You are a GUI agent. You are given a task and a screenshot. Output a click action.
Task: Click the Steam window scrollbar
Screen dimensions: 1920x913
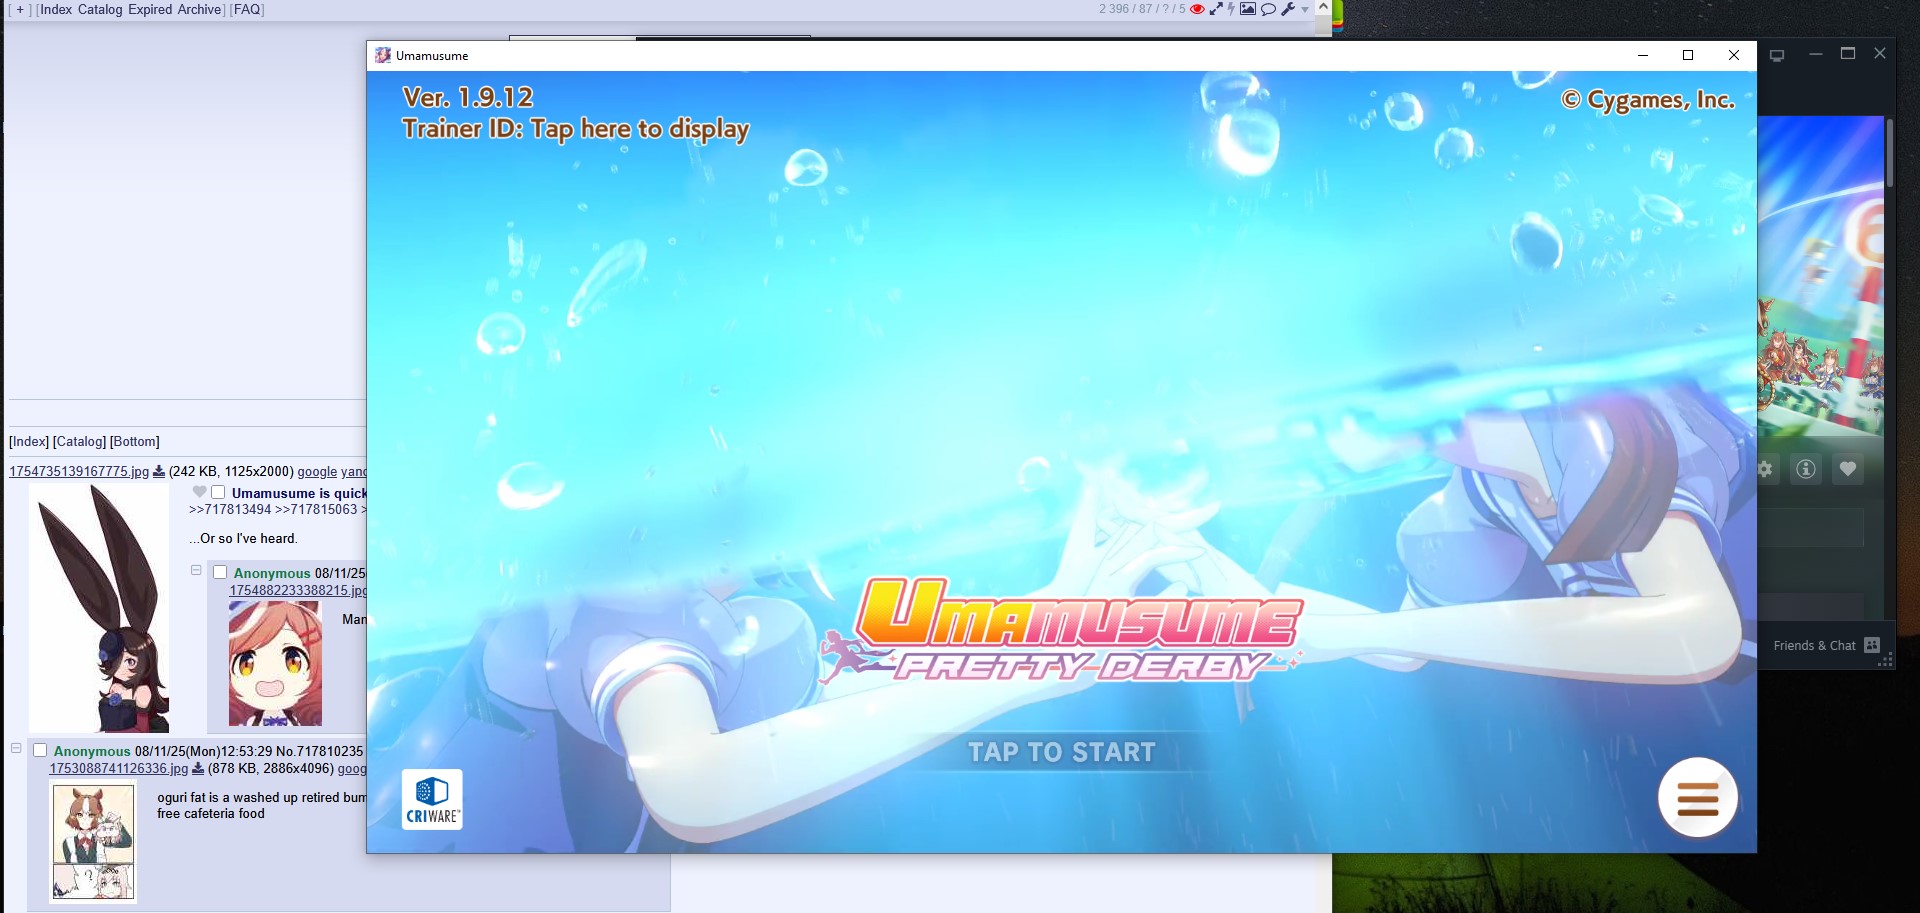point(1890,152)
